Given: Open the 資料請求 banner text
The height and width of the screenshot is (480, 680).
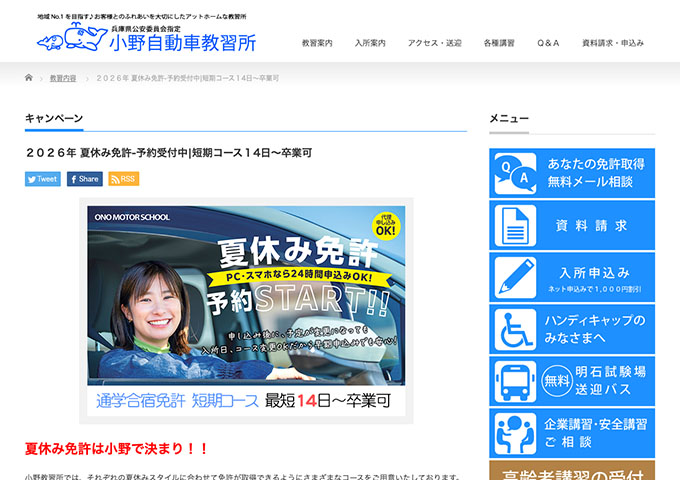Looking at the screenshot, I should [591, 225].
